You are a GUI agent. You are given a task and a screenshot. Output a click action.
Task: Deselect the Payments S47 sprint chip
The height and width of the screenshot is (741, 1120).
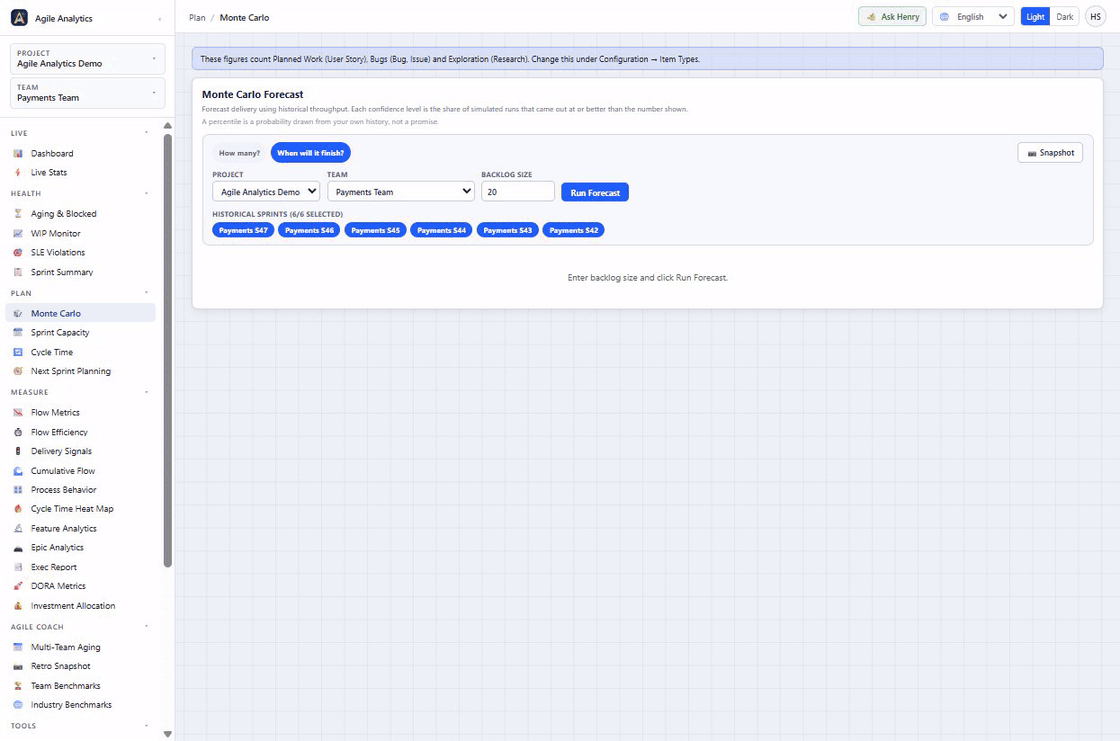tap(243, 230)
